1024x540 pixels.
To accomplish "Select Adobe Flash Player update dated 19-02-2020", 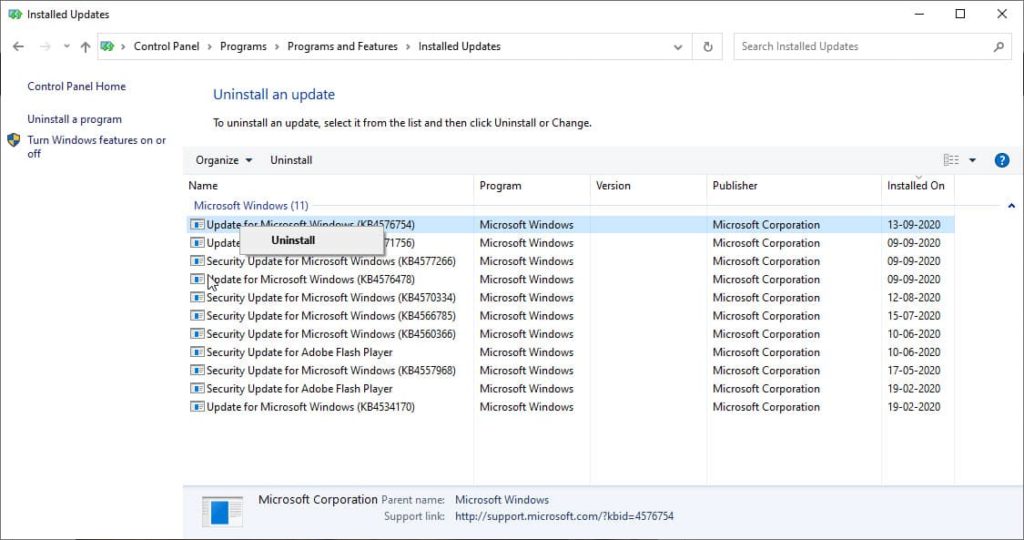I will tap(571, 389).
